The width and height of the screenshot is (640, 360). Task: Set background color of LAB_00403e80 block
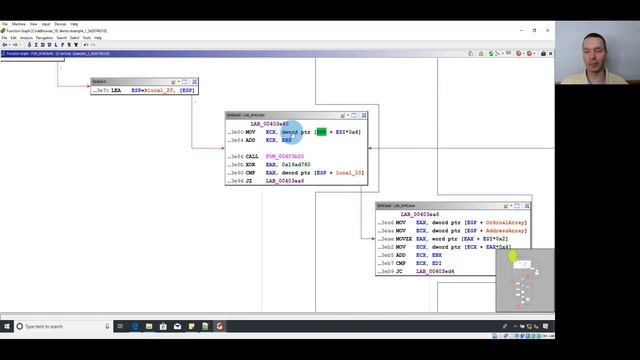tap(343, 116)
